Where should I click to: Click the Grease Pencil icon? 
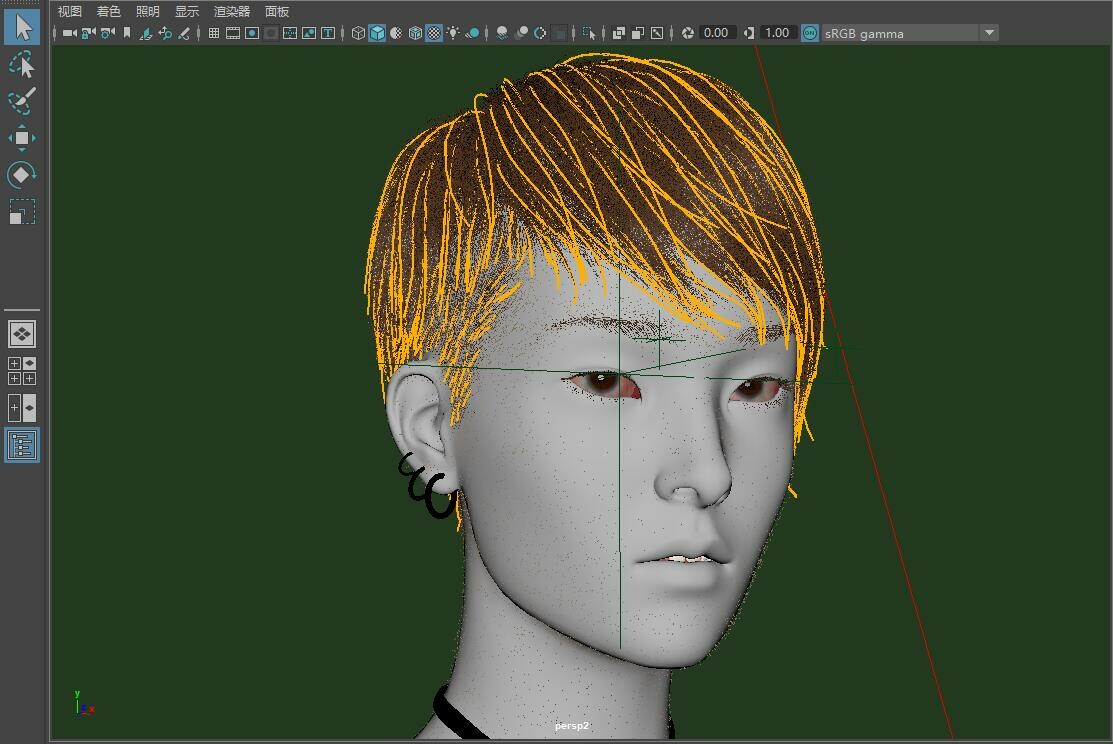(x=185, y=33)
